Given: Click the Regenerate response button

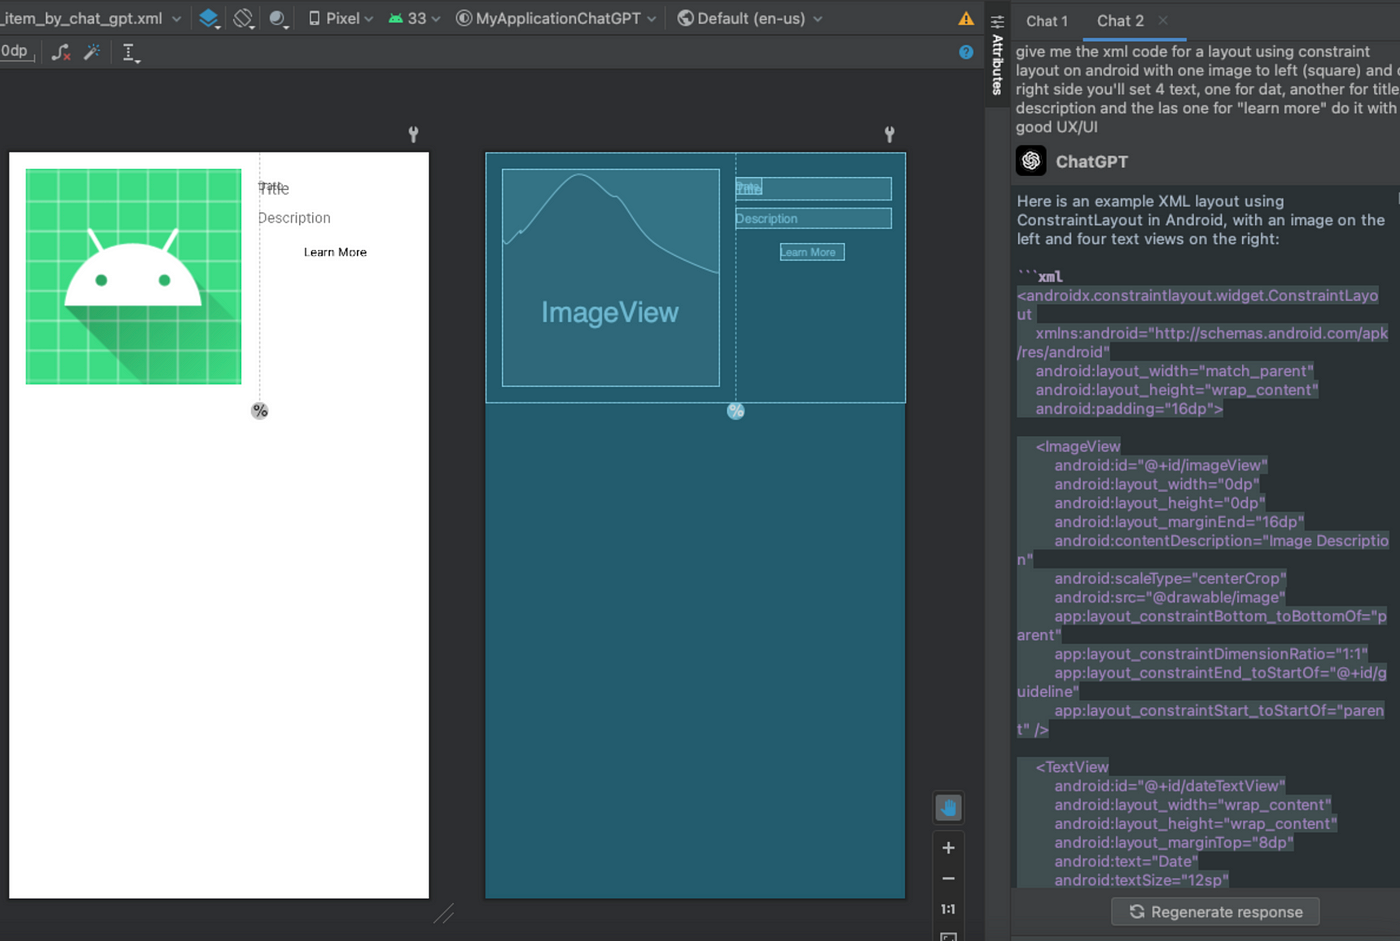Looking at the screenshot, I should (1215, 911).
